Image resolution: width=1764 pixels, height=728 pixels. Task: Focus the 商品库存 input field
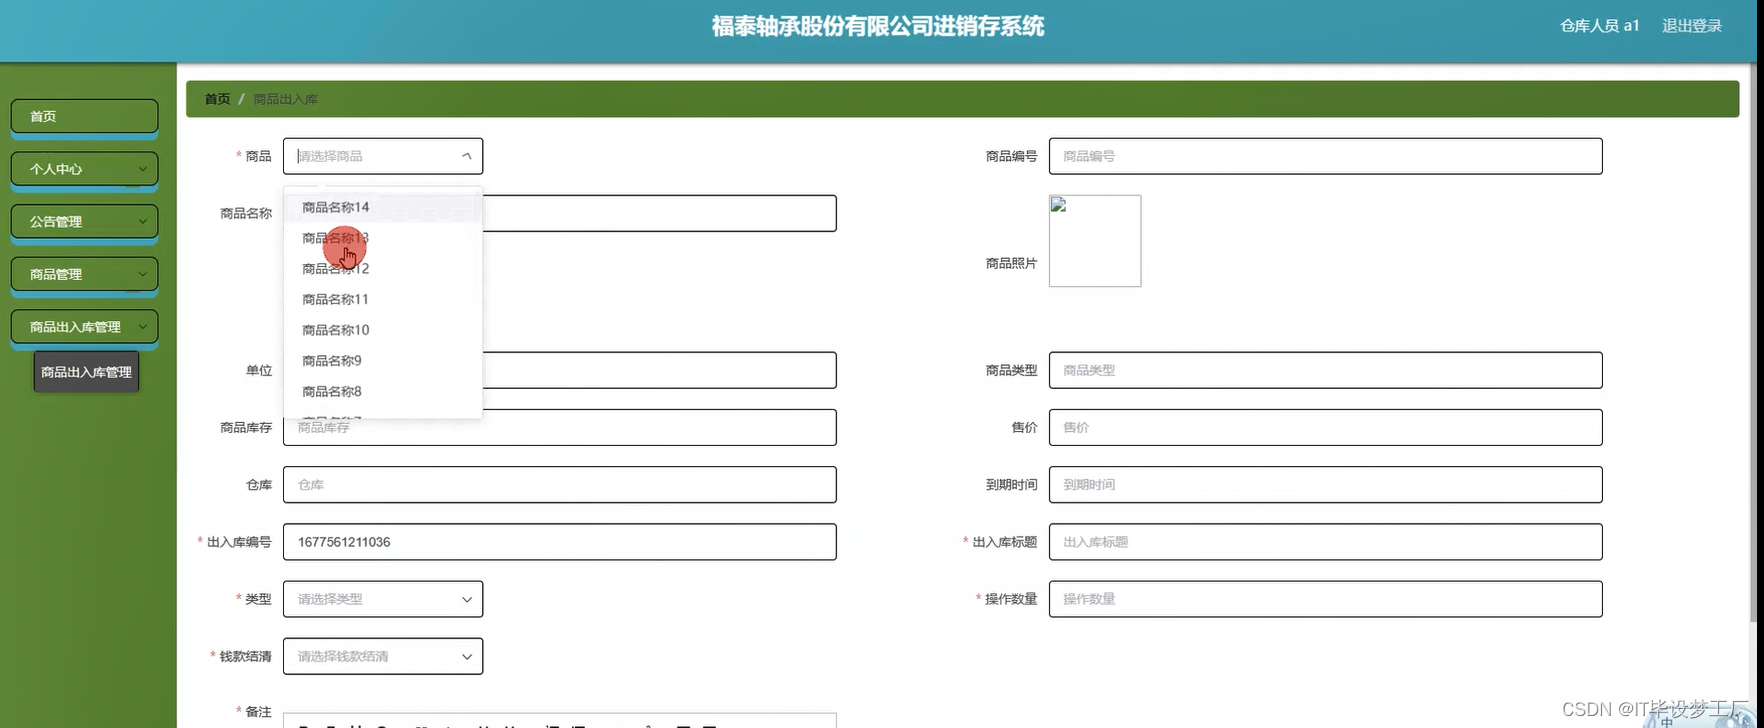click(560, 428)
